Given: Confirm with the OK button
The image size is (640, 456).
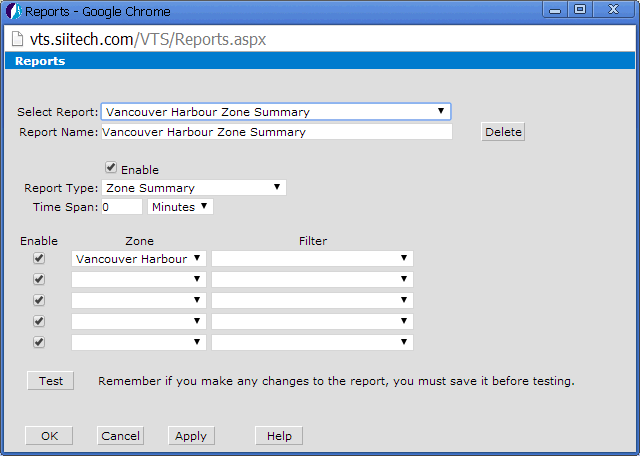Looking at the screenshot, I should tap(49, 436).
